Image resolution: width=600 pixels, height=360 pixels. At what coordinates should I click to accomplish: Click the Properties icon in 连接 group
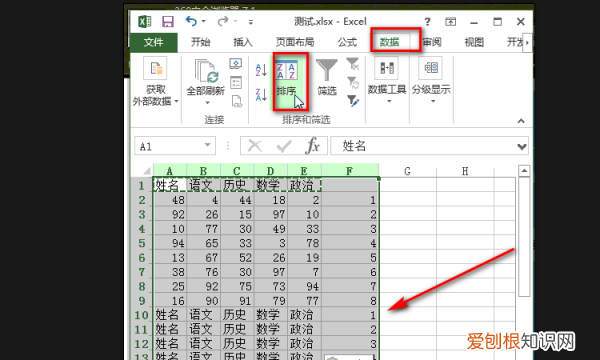pos(236,82)
